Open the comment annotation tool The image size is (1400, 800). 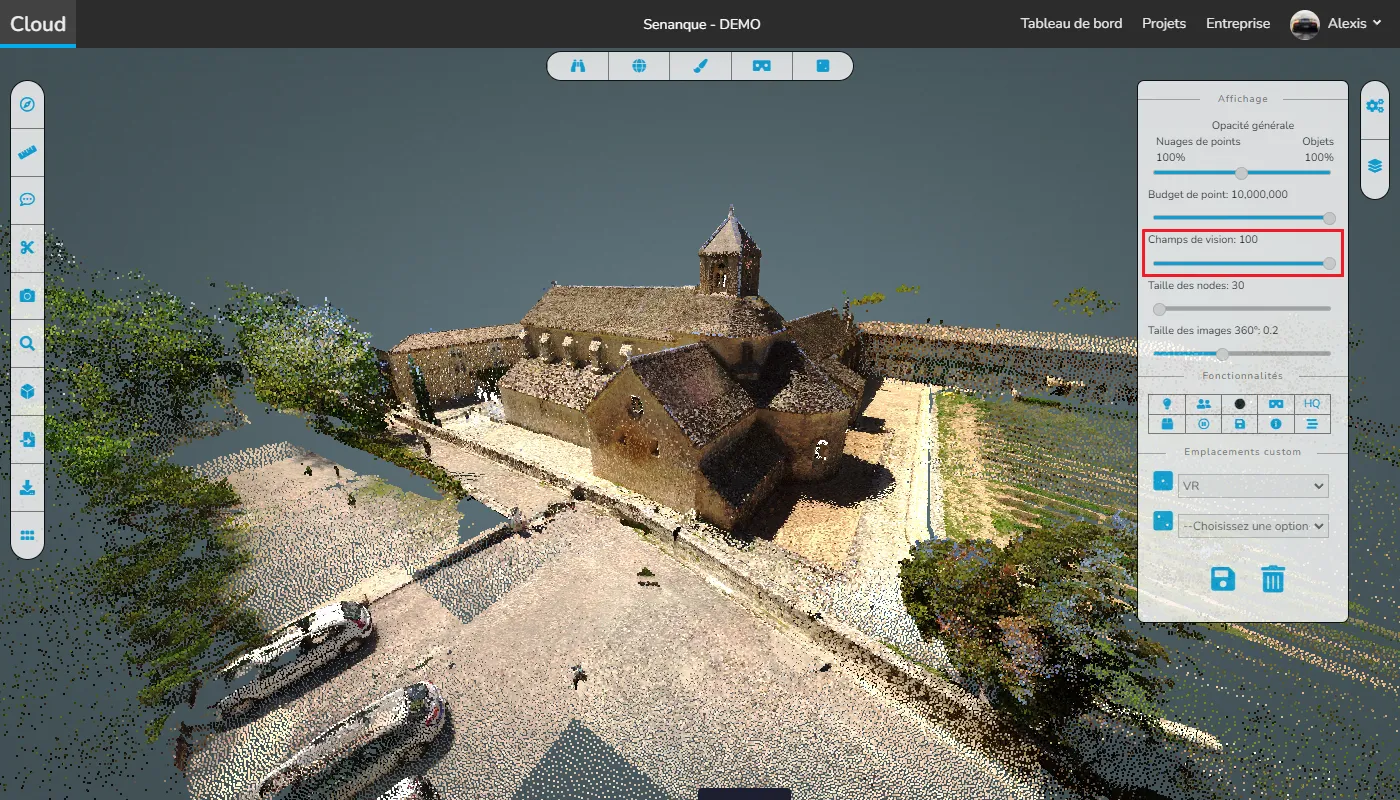tap(27, 200)
